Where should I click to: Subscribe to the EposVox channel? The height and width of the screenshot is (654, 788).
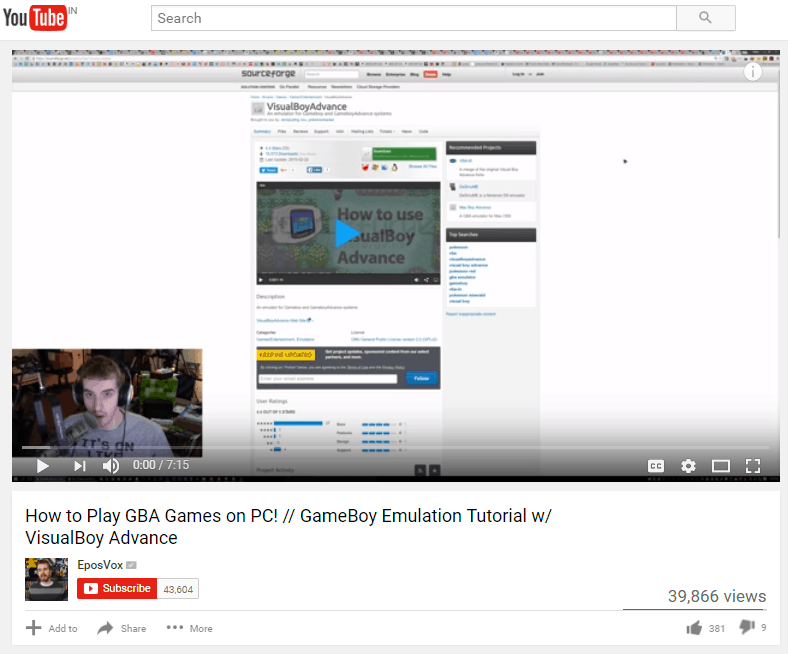point(117,589)
